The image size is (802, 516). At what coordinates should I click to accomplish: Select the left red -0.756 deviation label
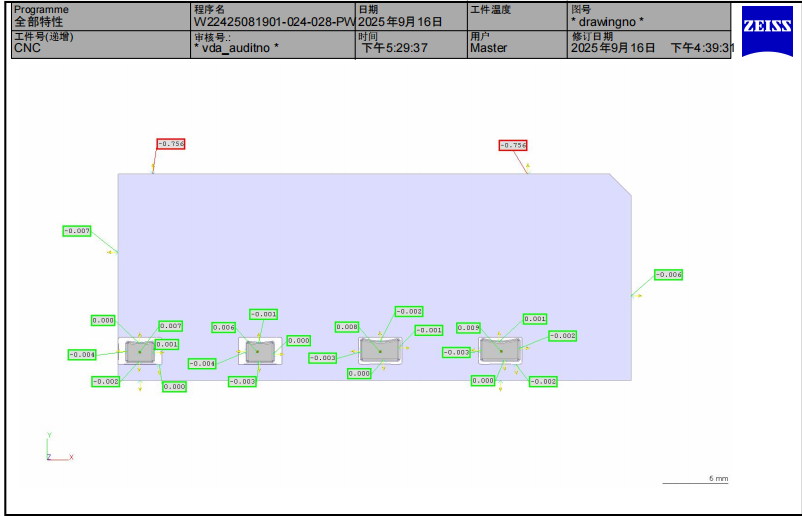pos(171,144)
